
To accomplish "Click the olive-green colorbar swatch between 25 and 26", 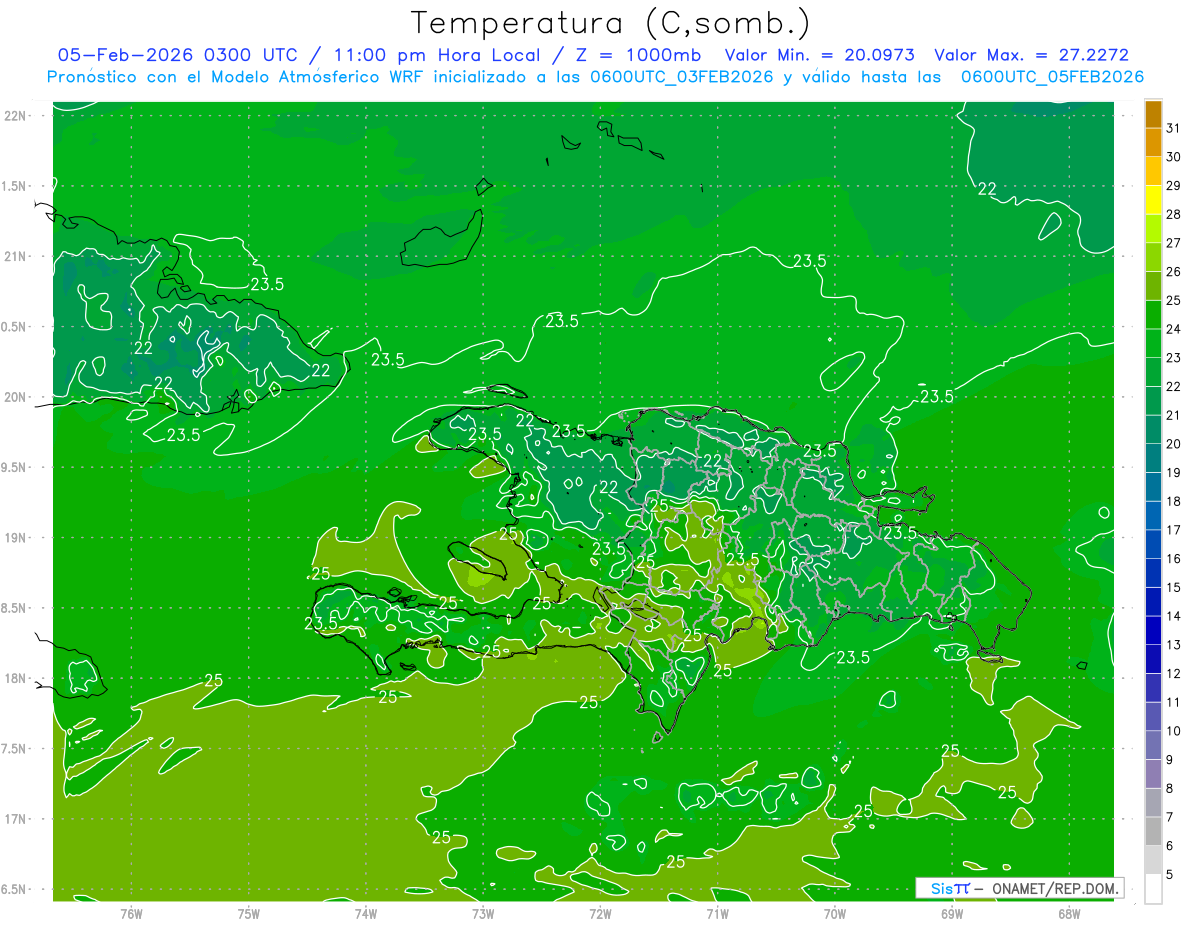I will tap(1153, 286).
